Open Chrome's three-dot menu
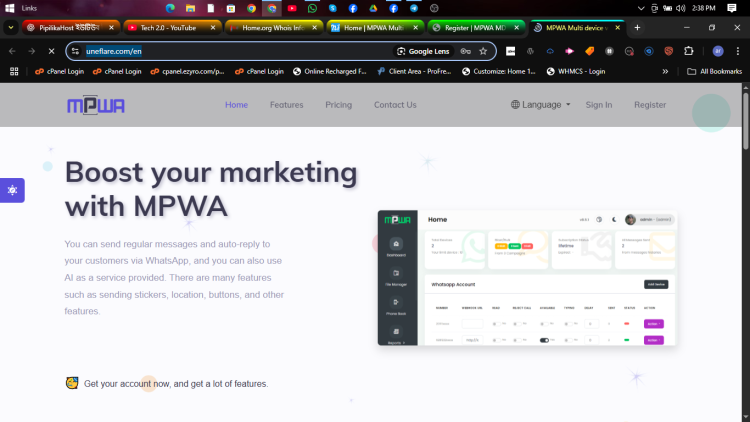Viewport: 750px width, 422px height. [738, 51]
